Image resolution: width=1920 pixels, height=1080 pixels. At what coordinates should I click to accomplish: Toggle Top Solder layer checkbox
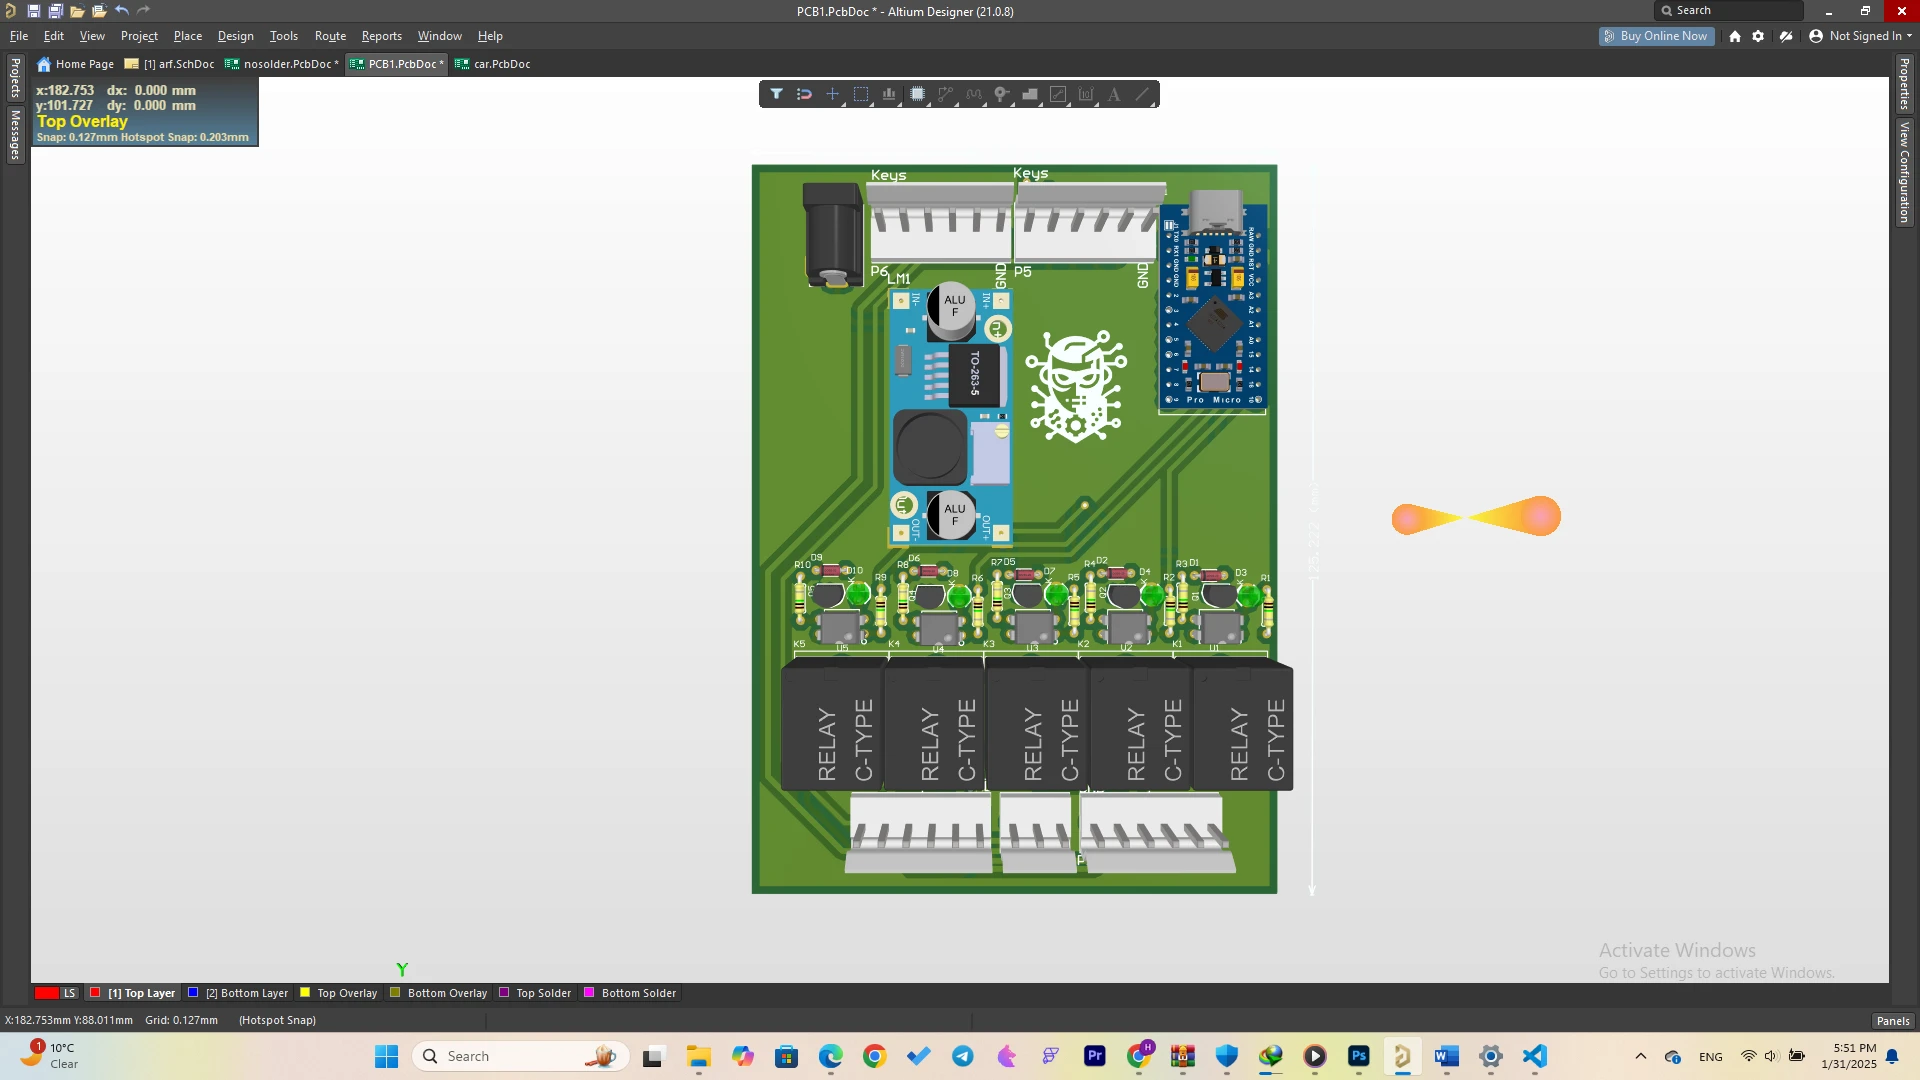pyautogui.click(x=505, y=993)
